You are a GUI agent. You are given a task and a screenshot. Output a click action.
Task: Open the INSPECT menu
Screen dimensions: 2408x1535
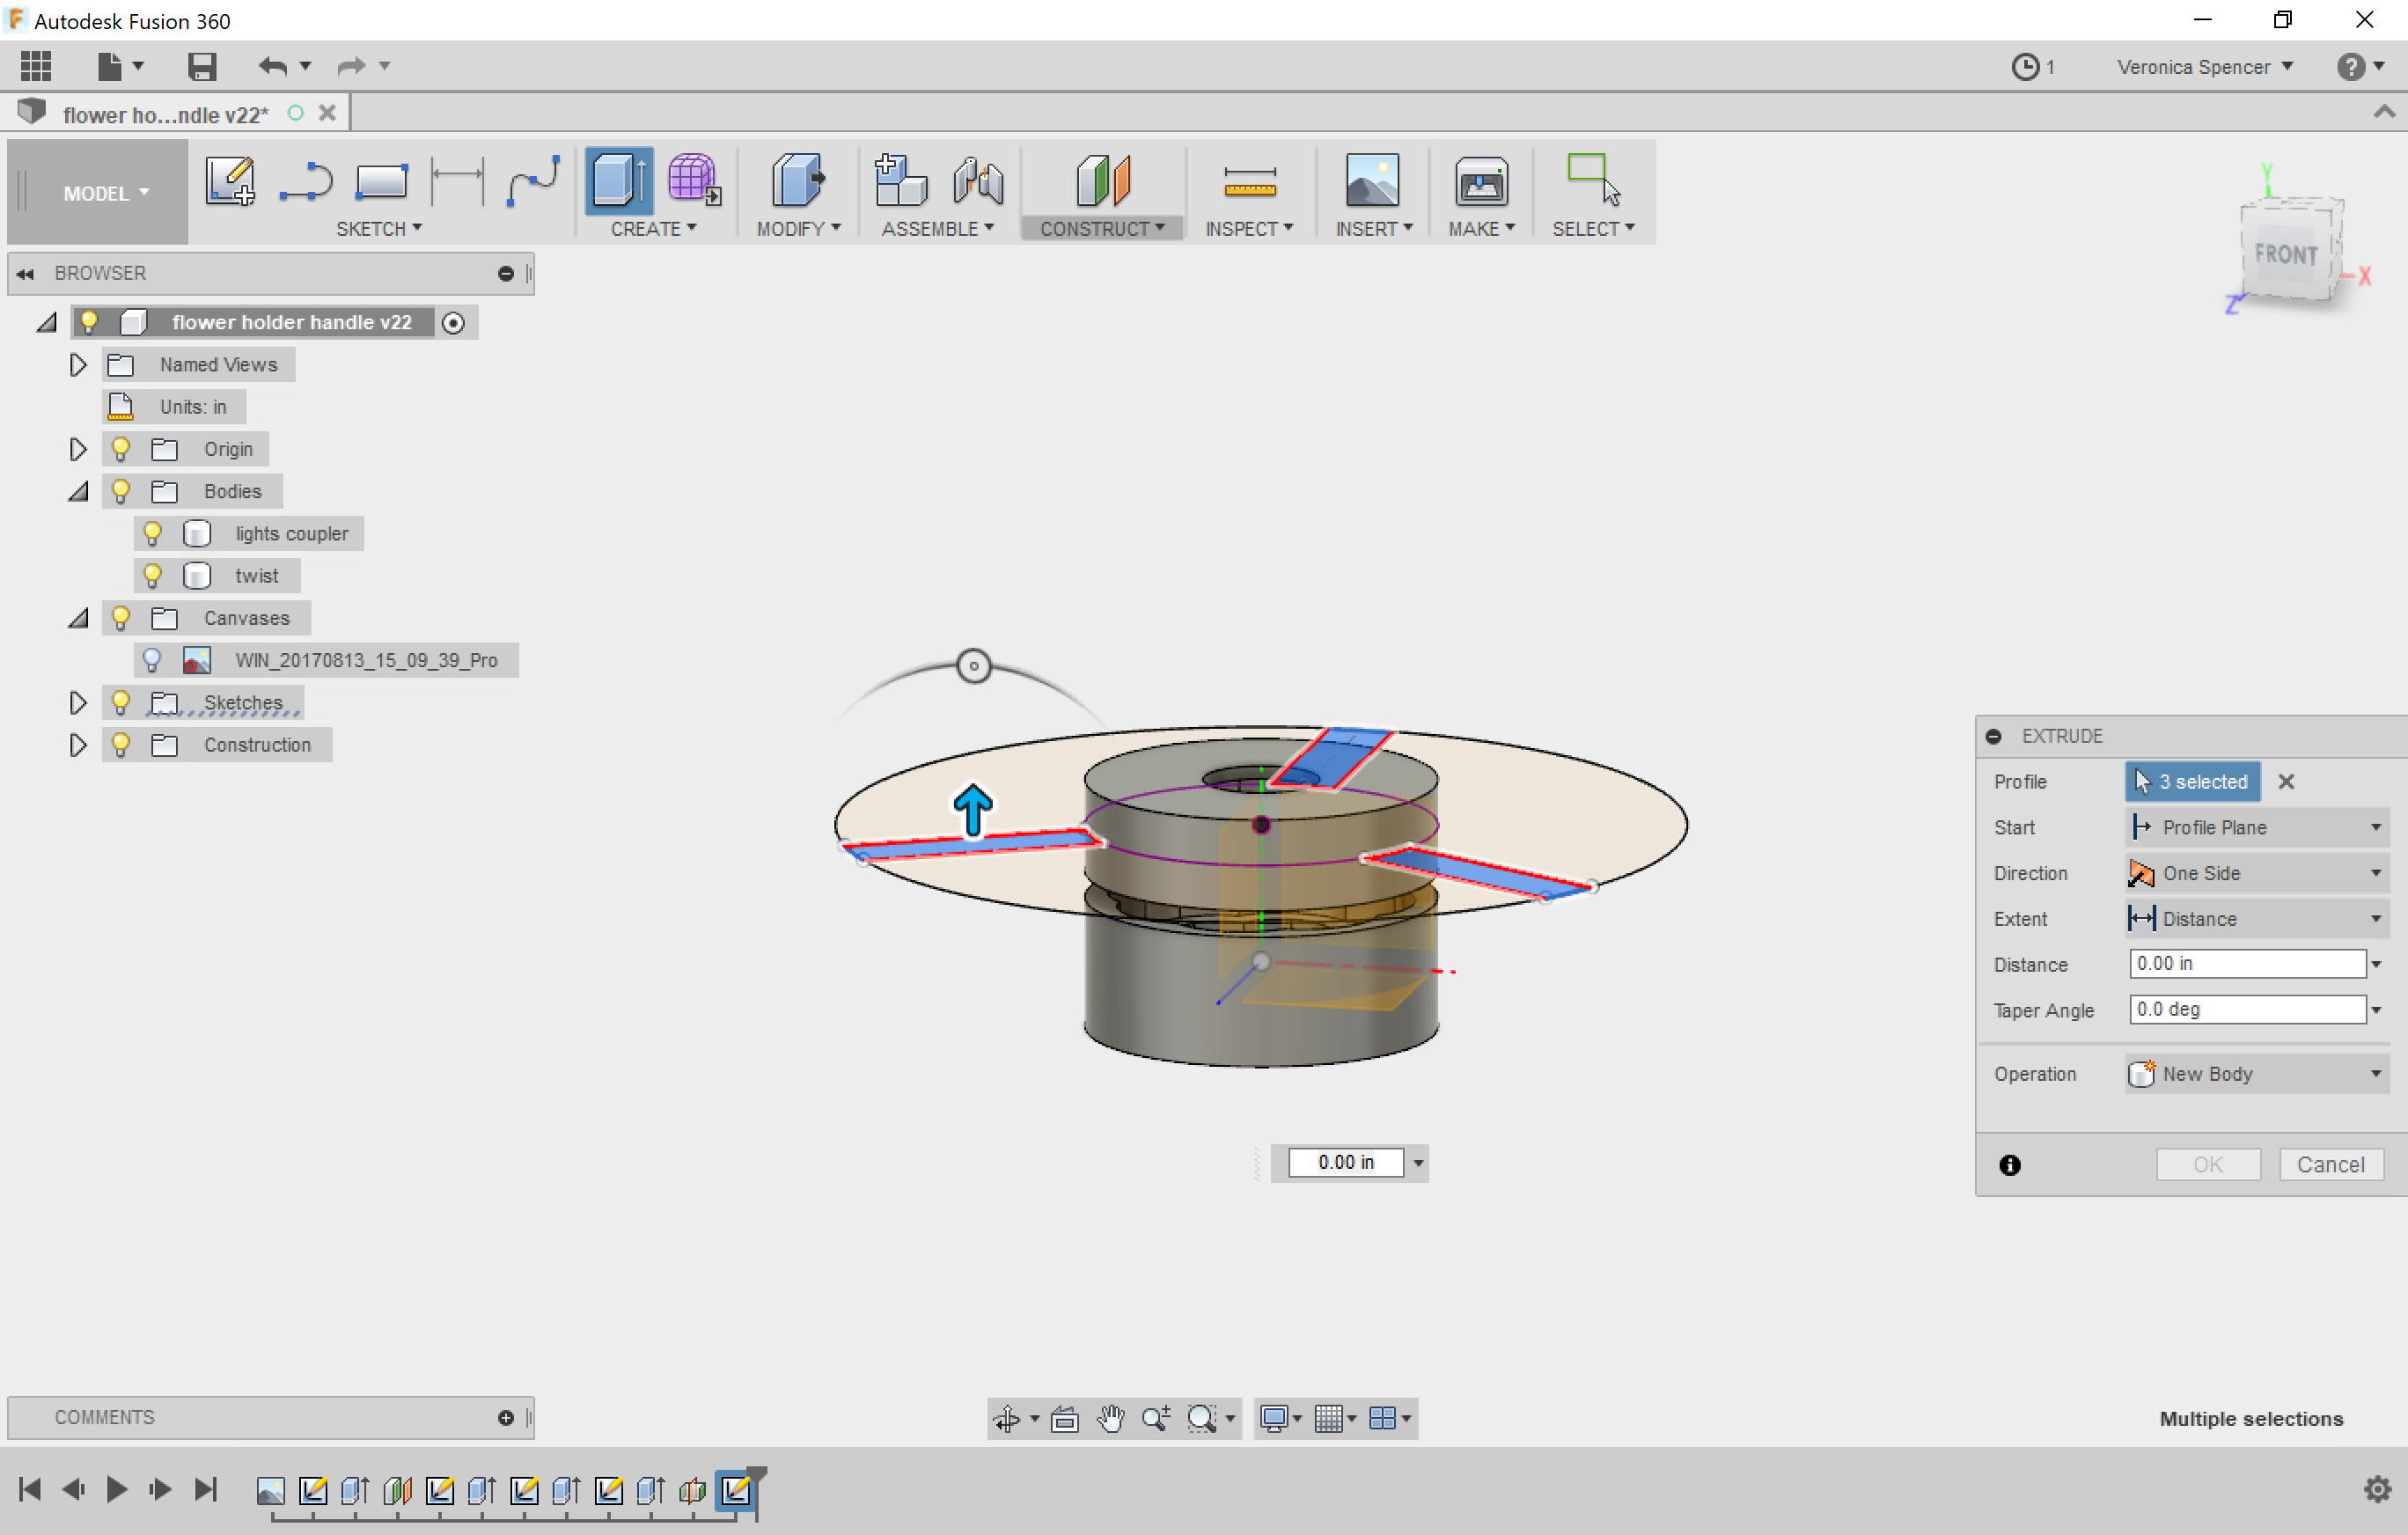[x=1249, y=229]
